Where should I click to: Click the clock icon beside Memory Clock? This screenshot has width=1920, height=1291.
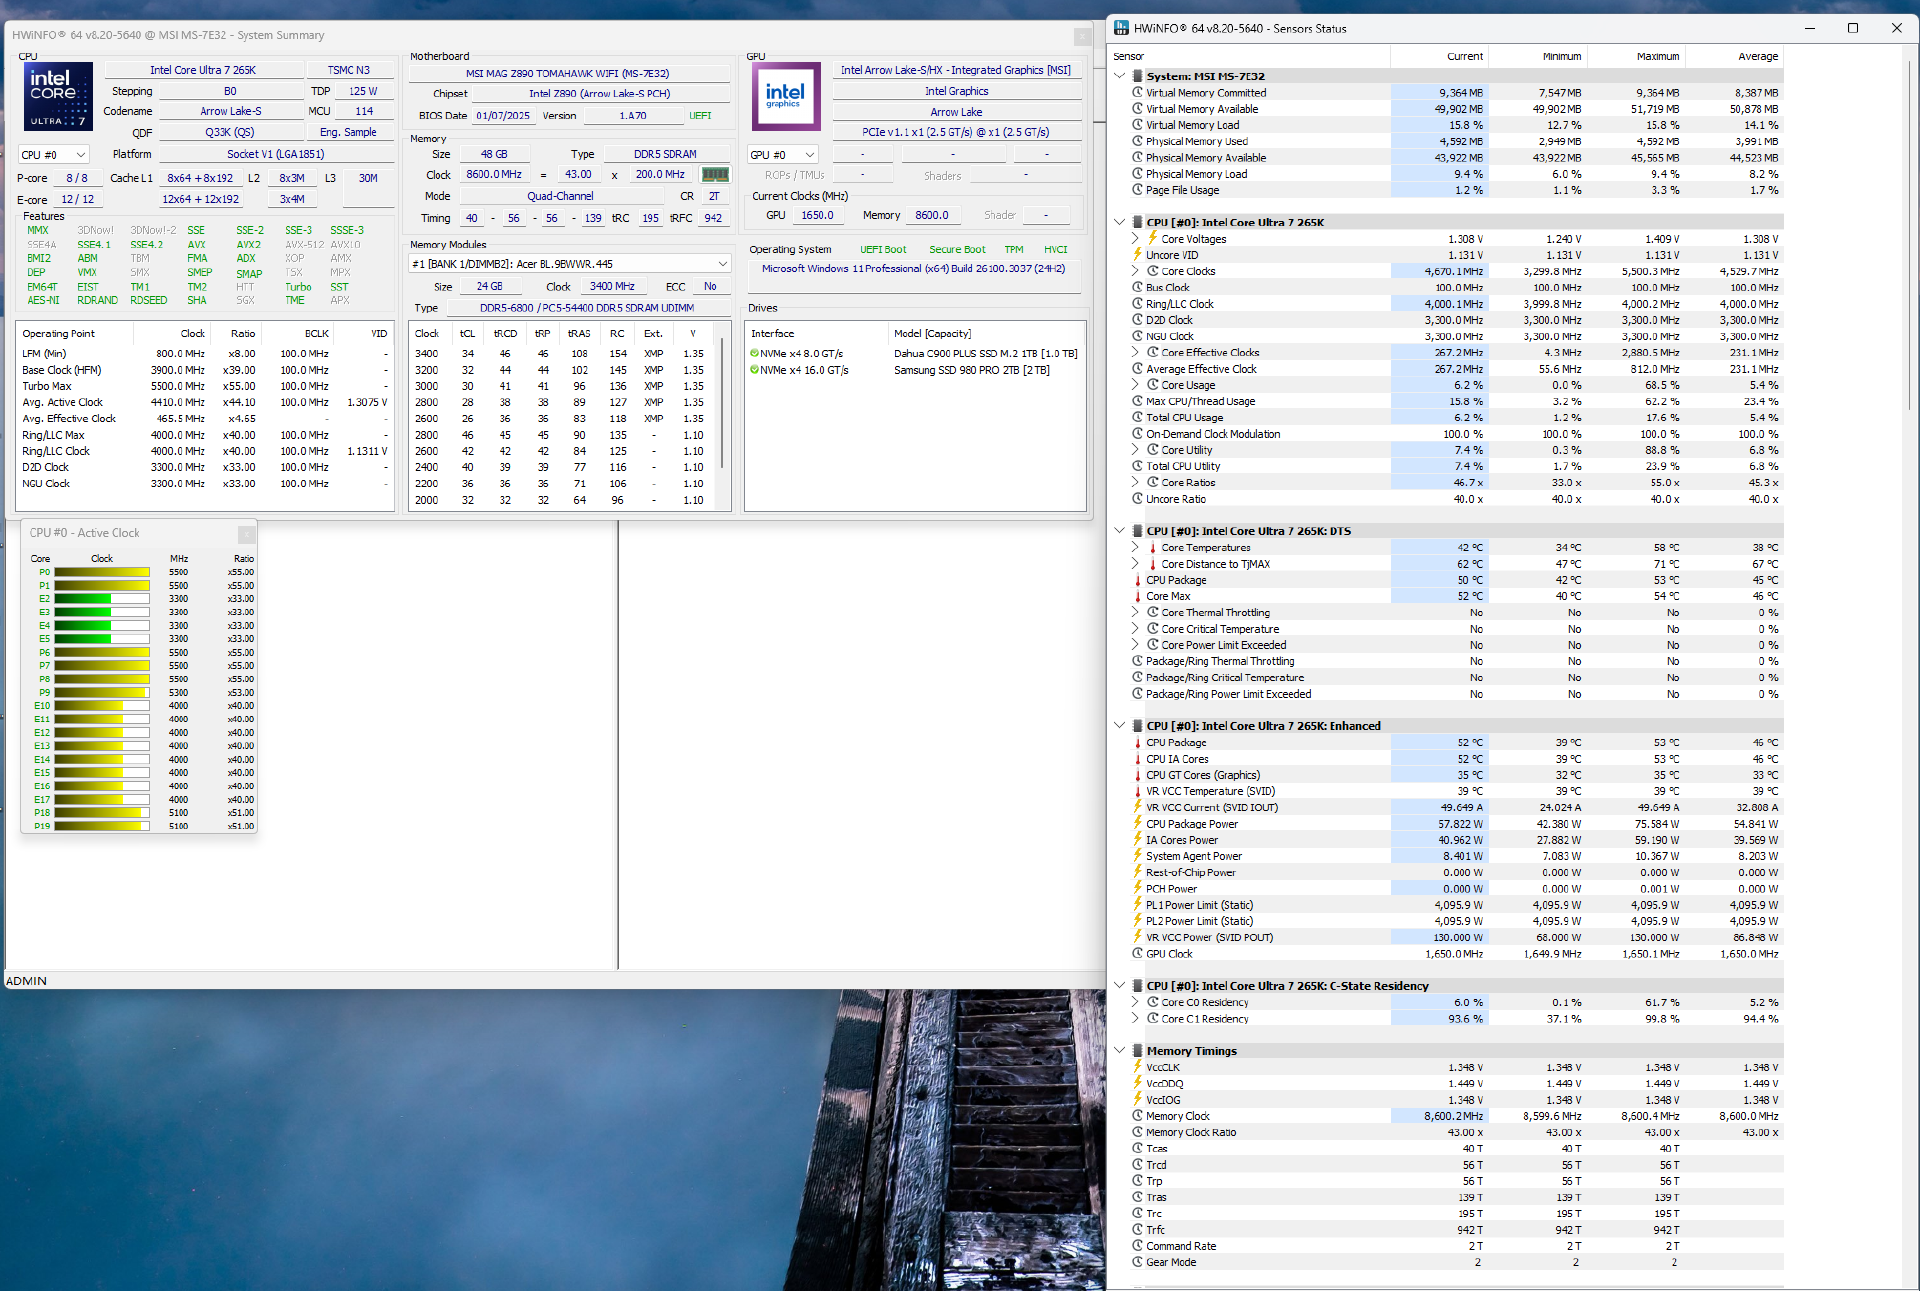tap(1137, 1116)
